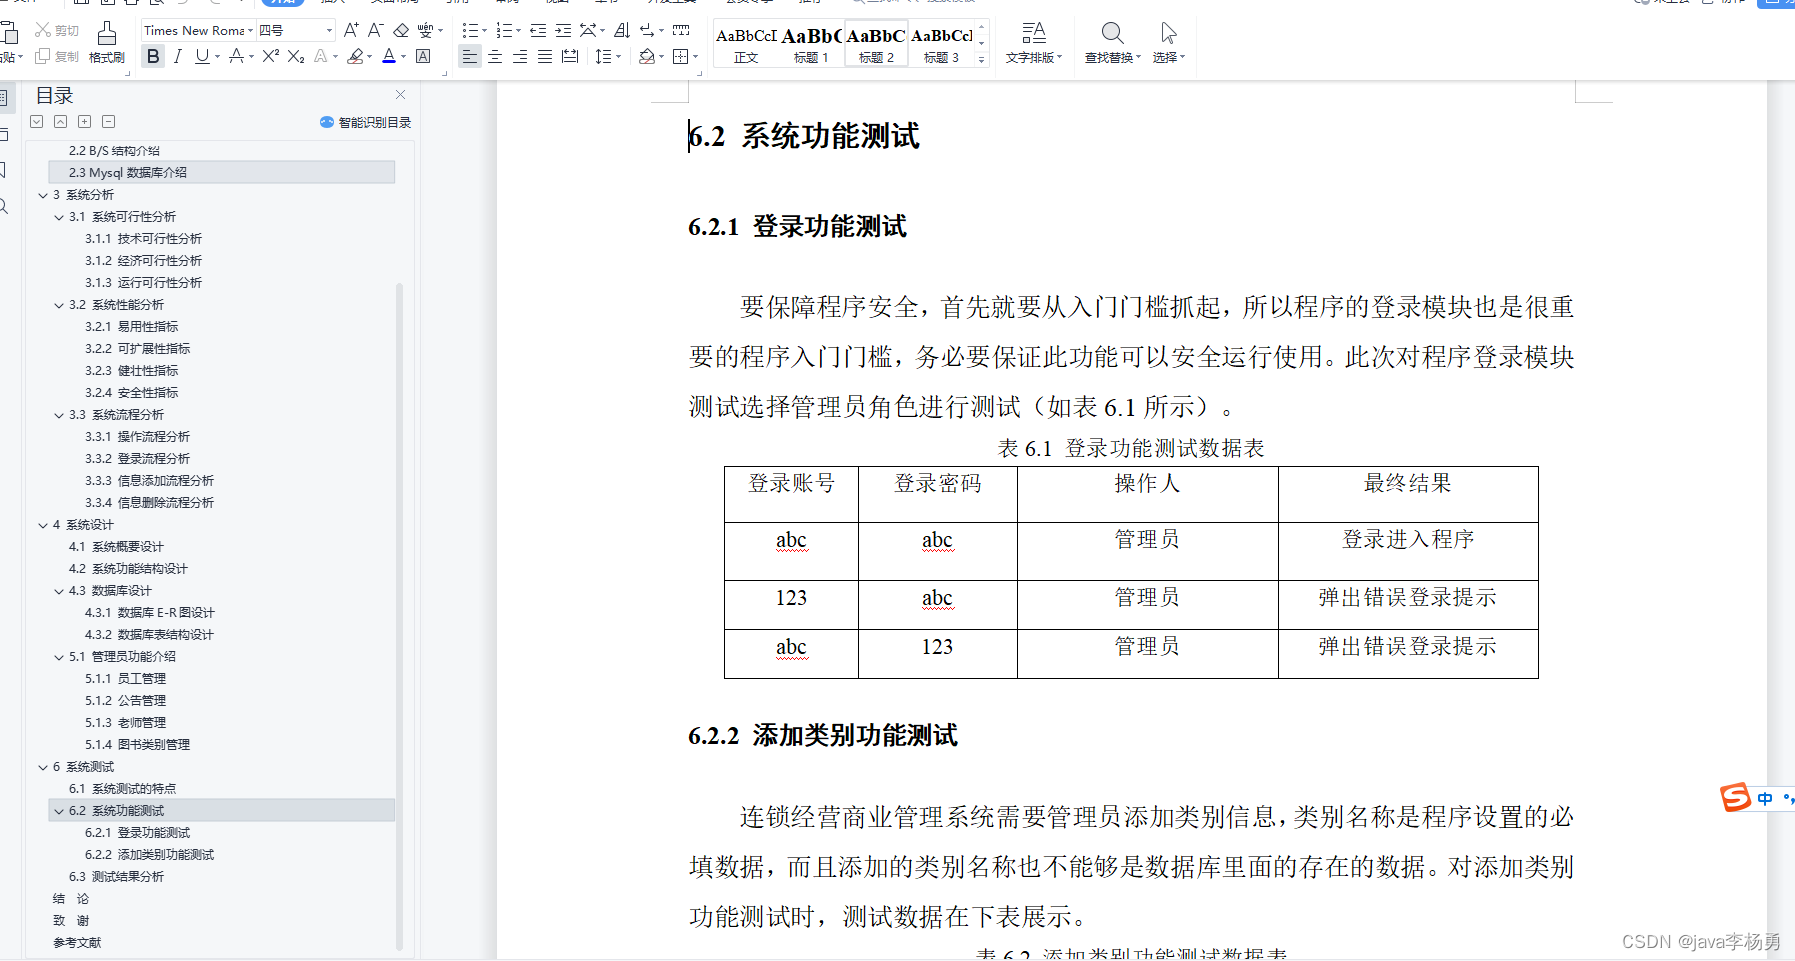
Task: Apply the 标题 2 style
Action: coord(876,45)
